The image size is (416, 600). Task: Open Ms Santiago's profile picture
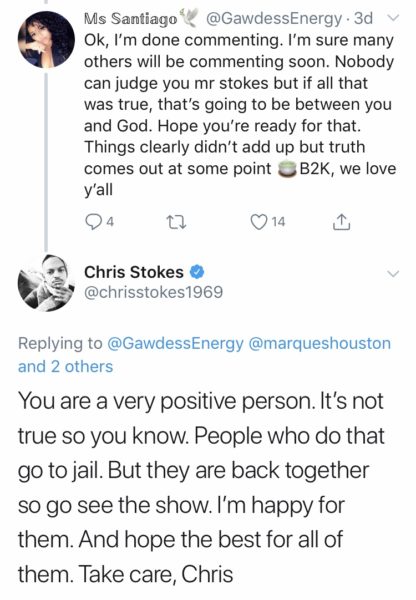click(x=46, y=39)
